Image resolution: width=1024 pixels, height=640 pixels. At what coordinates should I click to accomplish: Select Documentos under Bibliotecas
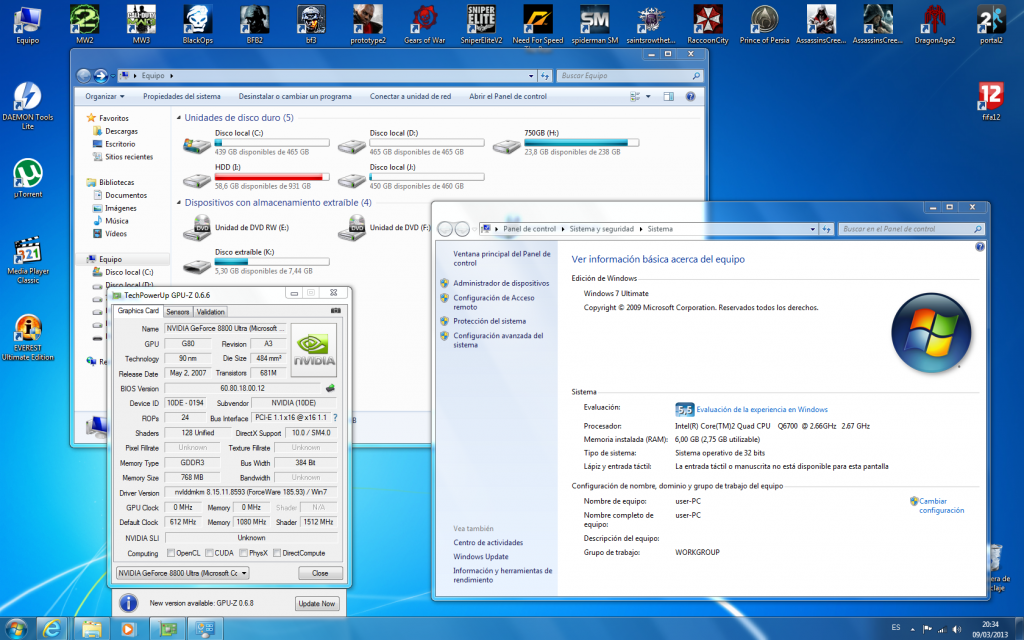pyautogui.click(x=126, y=195)
